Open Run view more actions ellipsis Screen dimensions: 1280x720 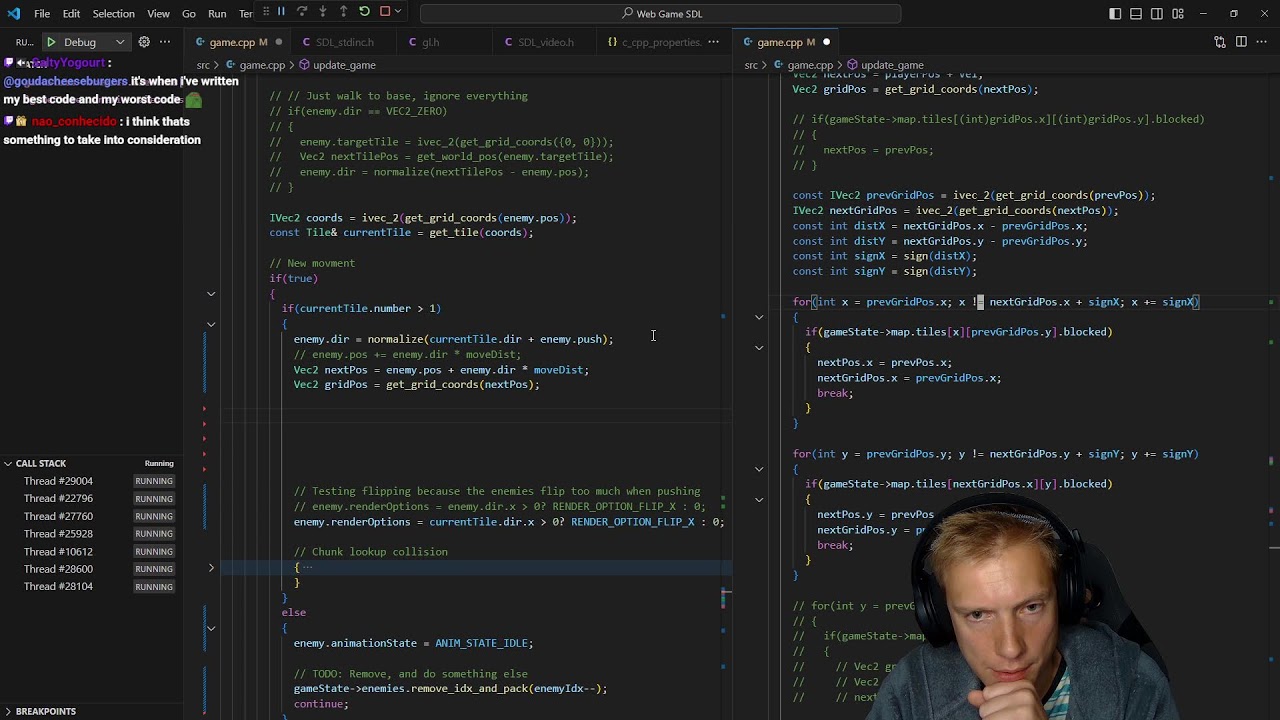pyautogui.click(x=164, y=42)
